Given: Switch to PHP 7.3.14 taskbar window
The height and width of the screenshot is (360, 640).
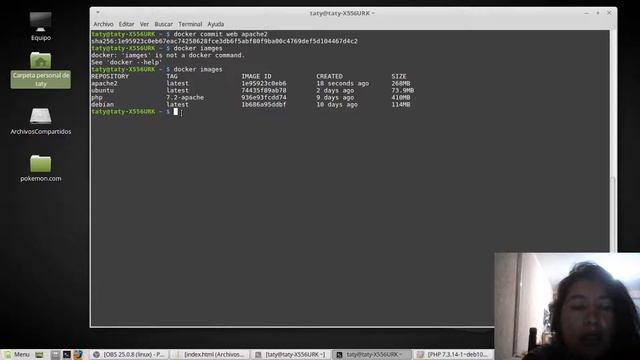Looking at the screenshot, I should pos(453,355).
